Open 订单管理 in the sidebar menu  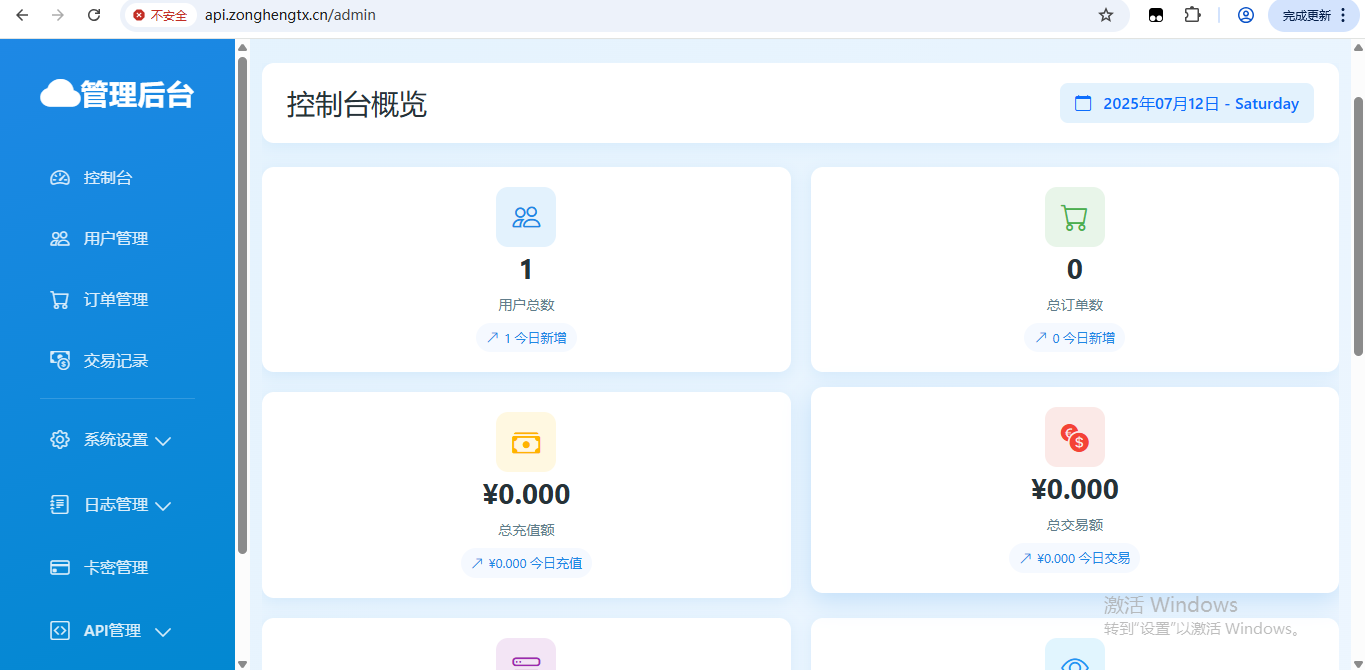tap(117, 300)
